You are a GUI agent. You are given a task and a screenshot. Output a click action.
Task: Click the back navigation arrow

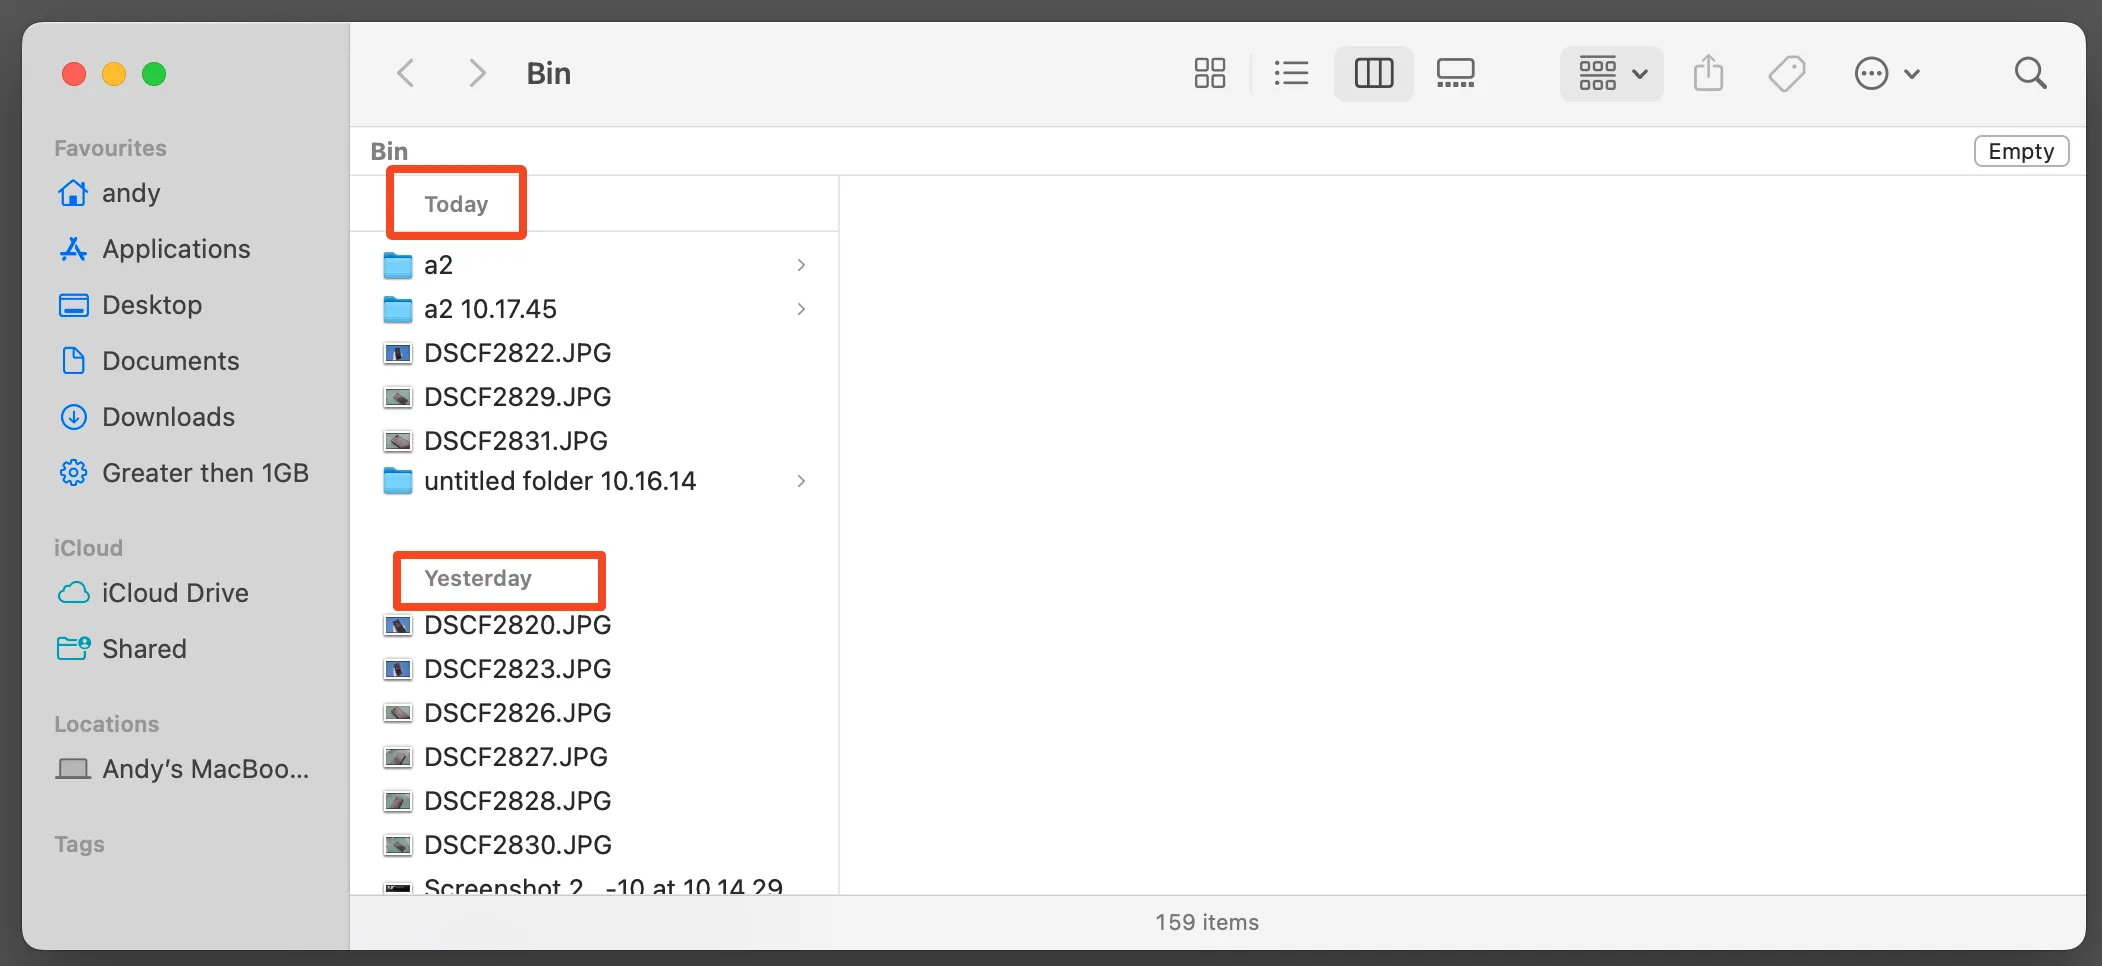click(x=405, y=72)
